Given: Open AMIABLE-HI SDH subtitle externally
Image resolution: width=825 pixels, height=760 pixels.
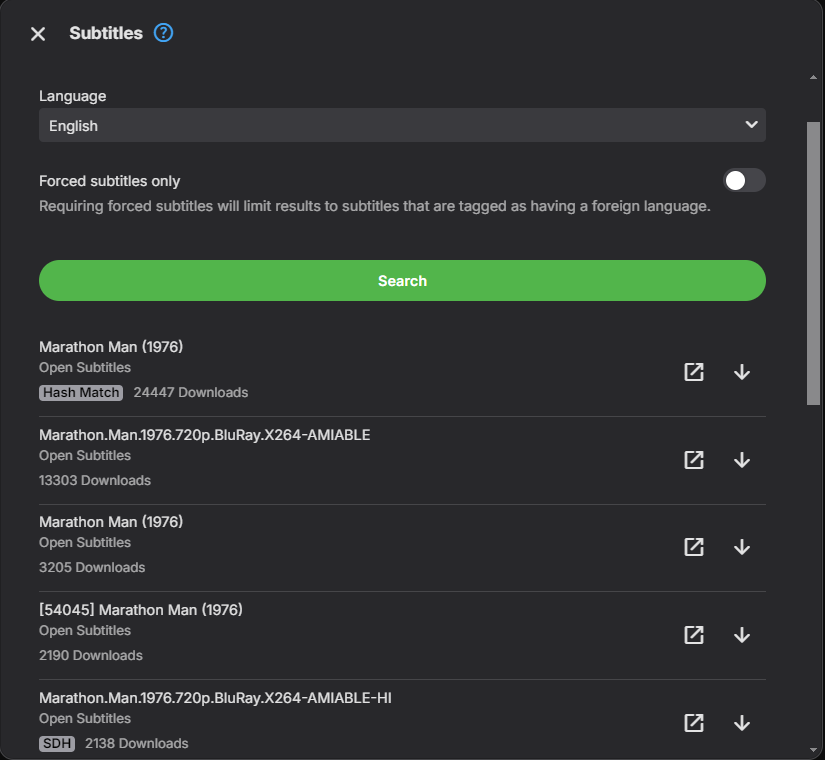Looking at the screenshot, I should point(694,723).
